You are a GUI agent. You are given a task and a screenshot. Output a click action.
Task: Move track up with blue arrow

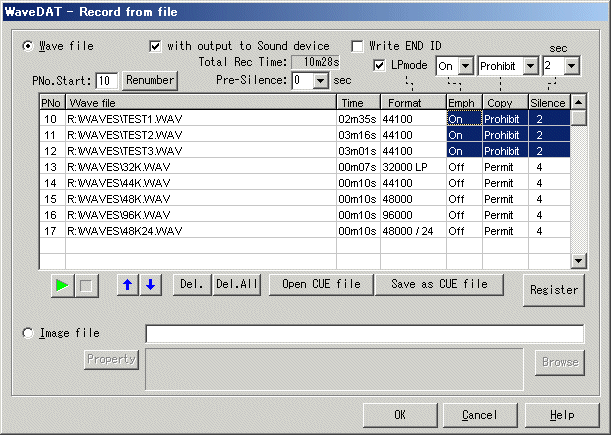pyautogui.click(x=128, y=285)
